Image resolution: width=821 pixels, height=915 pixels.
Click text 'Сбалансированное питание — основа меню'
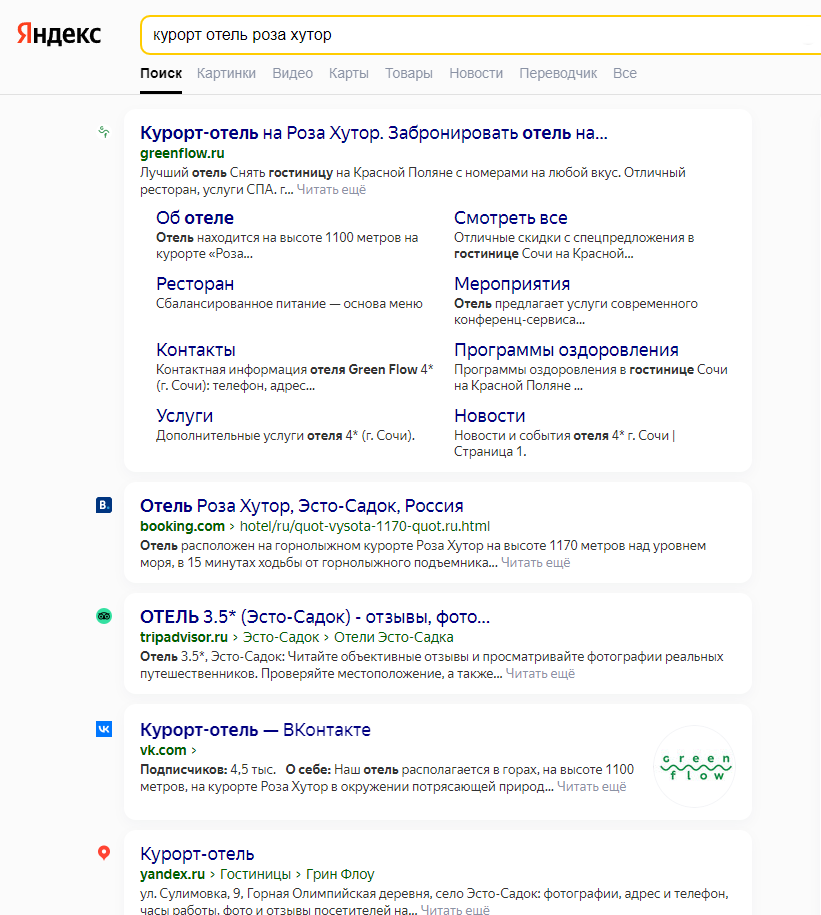coord(289,303)
